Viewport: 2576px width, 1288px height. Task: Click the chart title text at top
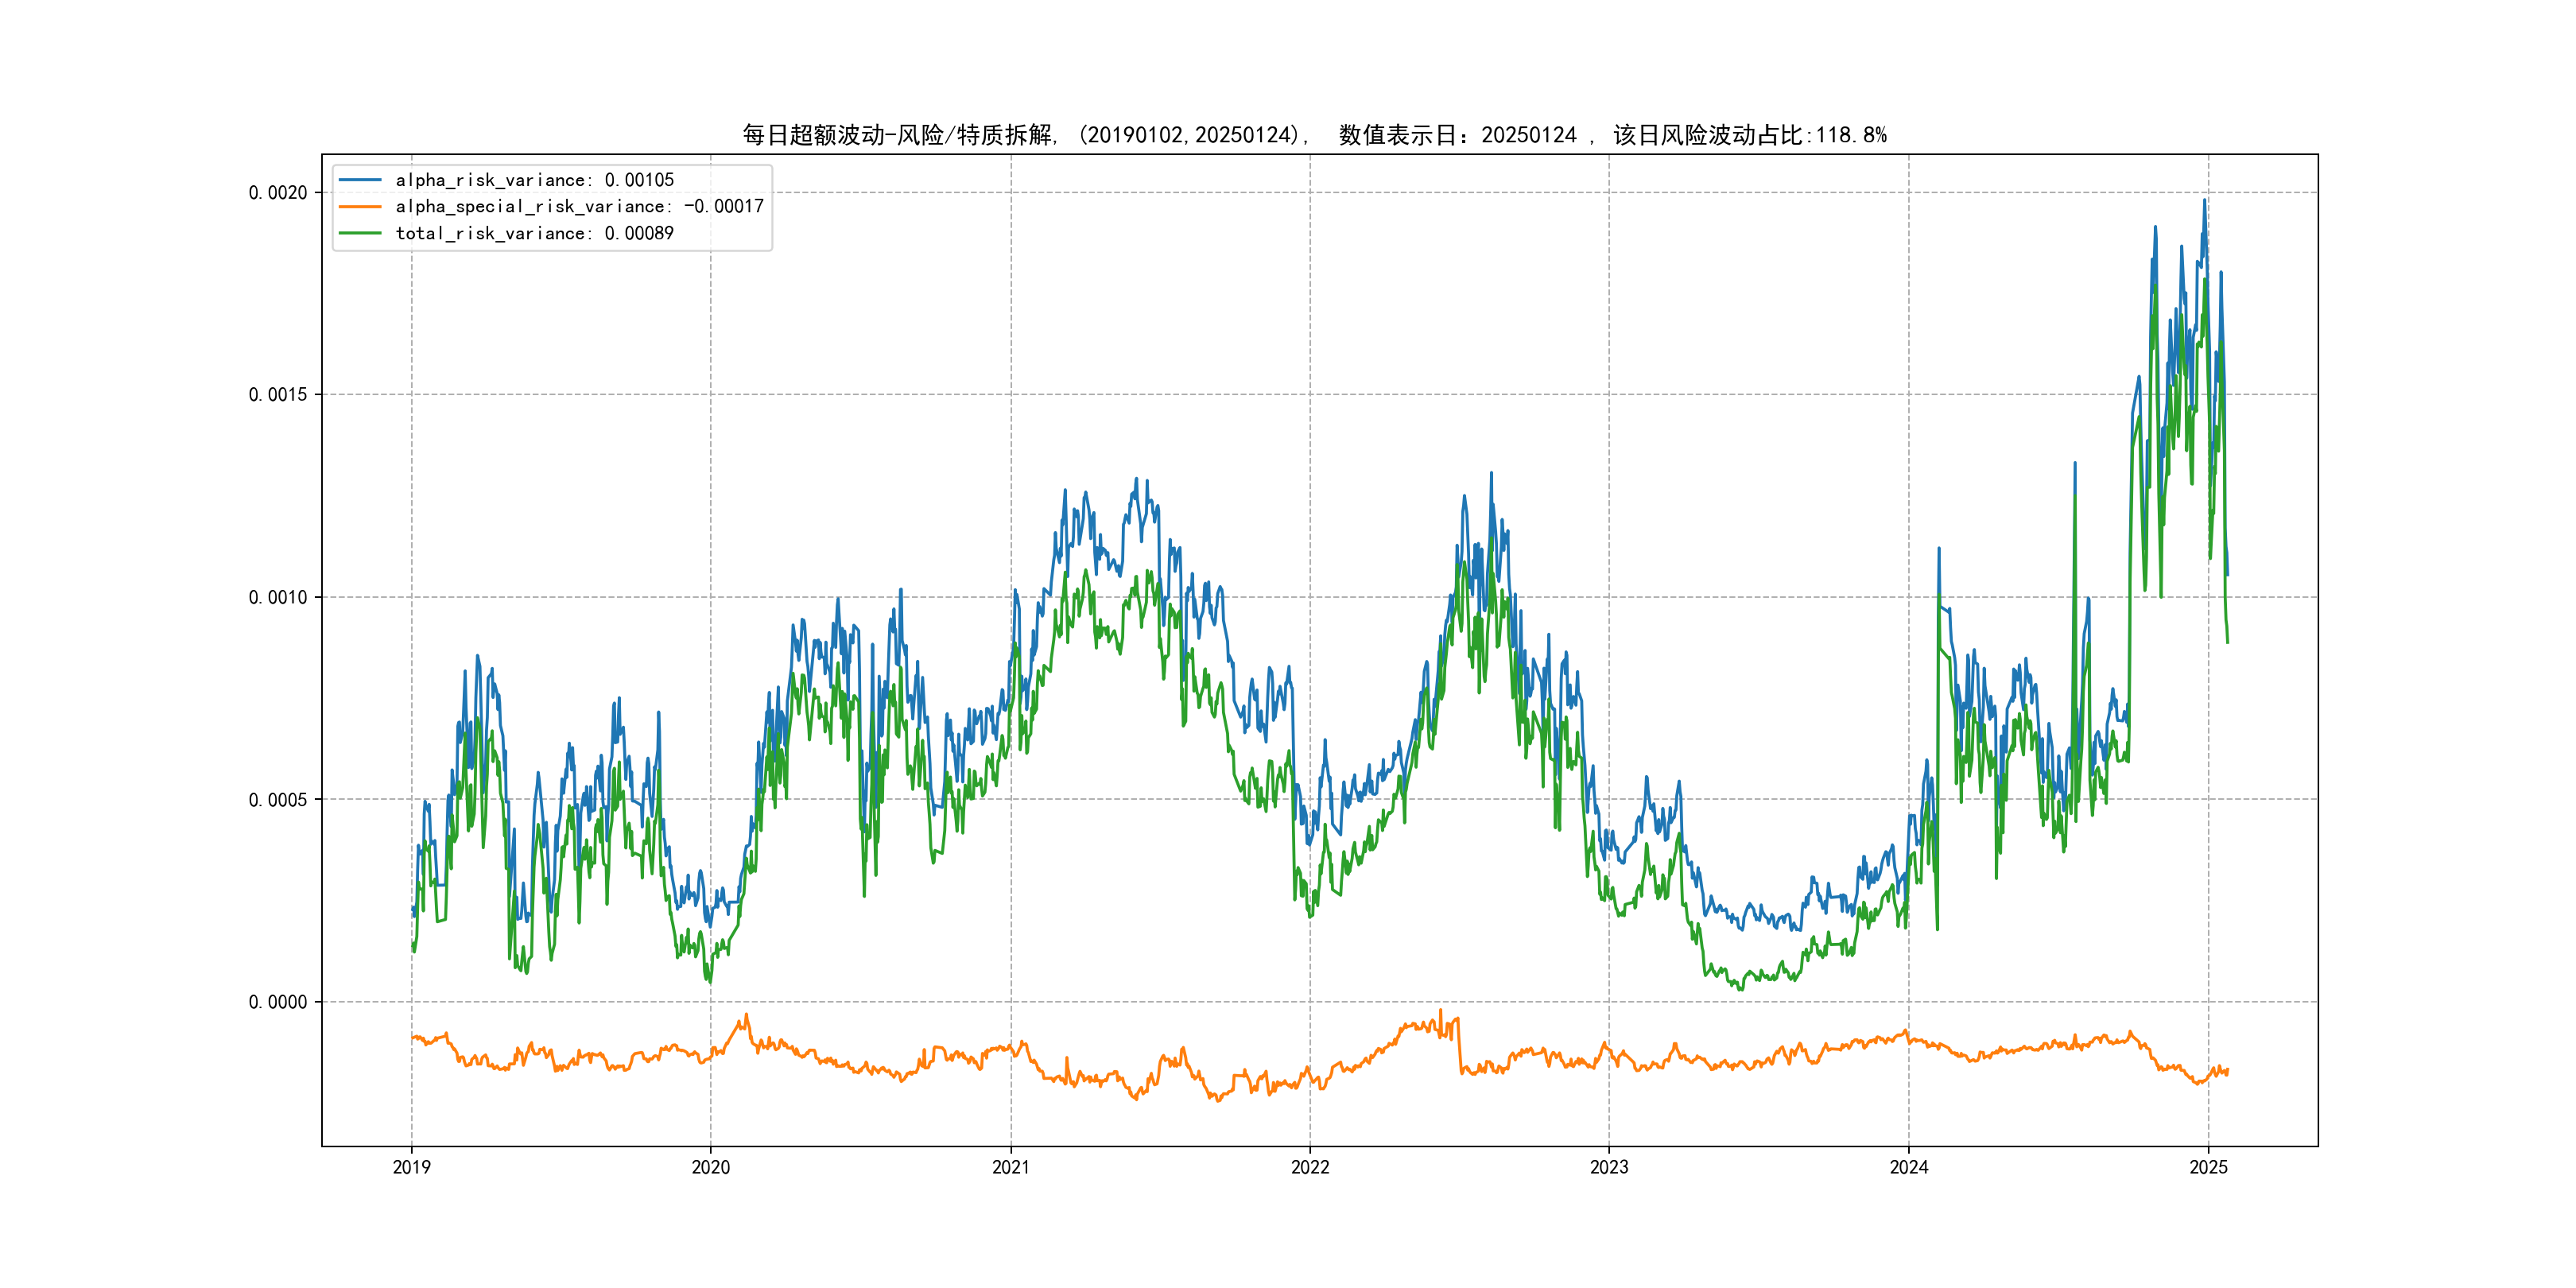click(x=1313, y=135)
